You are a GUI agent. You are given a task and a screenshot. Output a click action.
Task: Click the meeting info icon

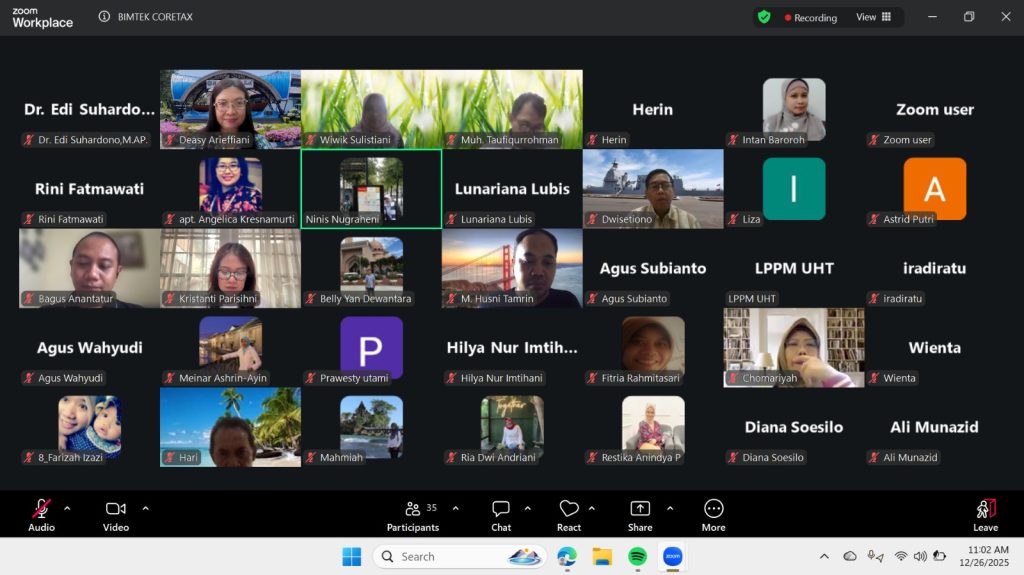tap(105, 17)
